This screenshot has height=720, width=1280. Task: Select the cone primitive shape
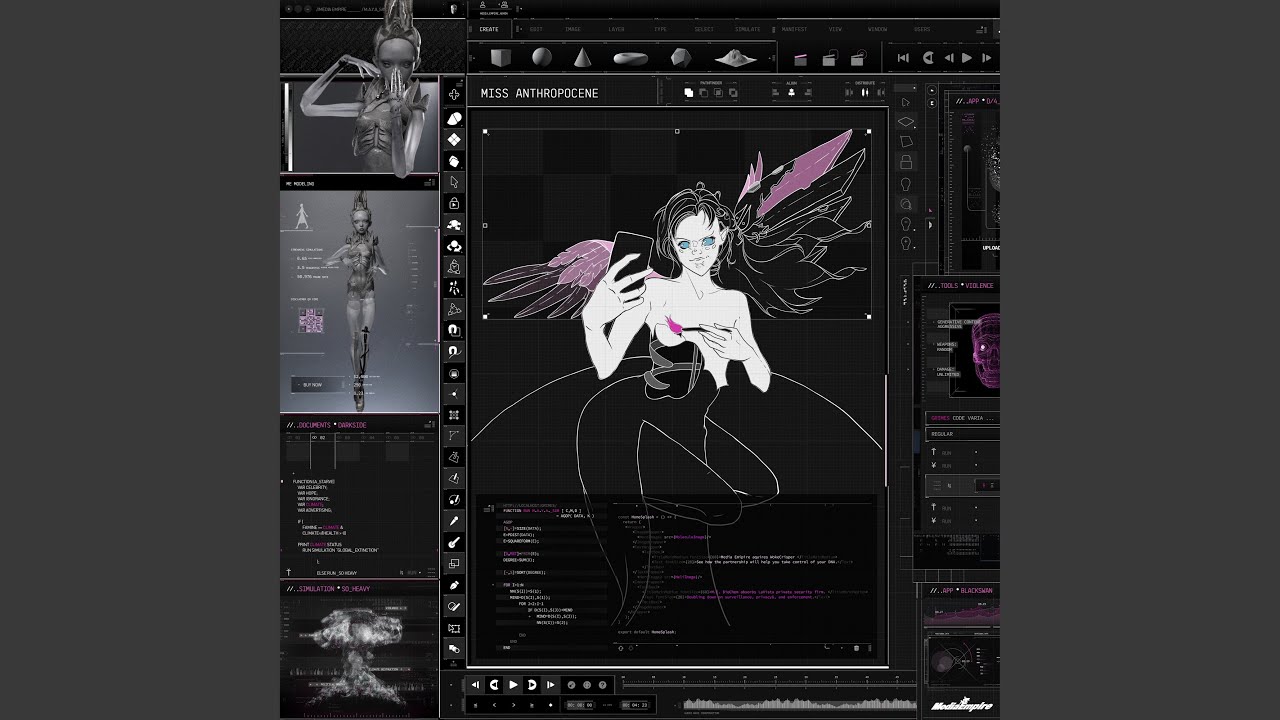pos(582,57)
